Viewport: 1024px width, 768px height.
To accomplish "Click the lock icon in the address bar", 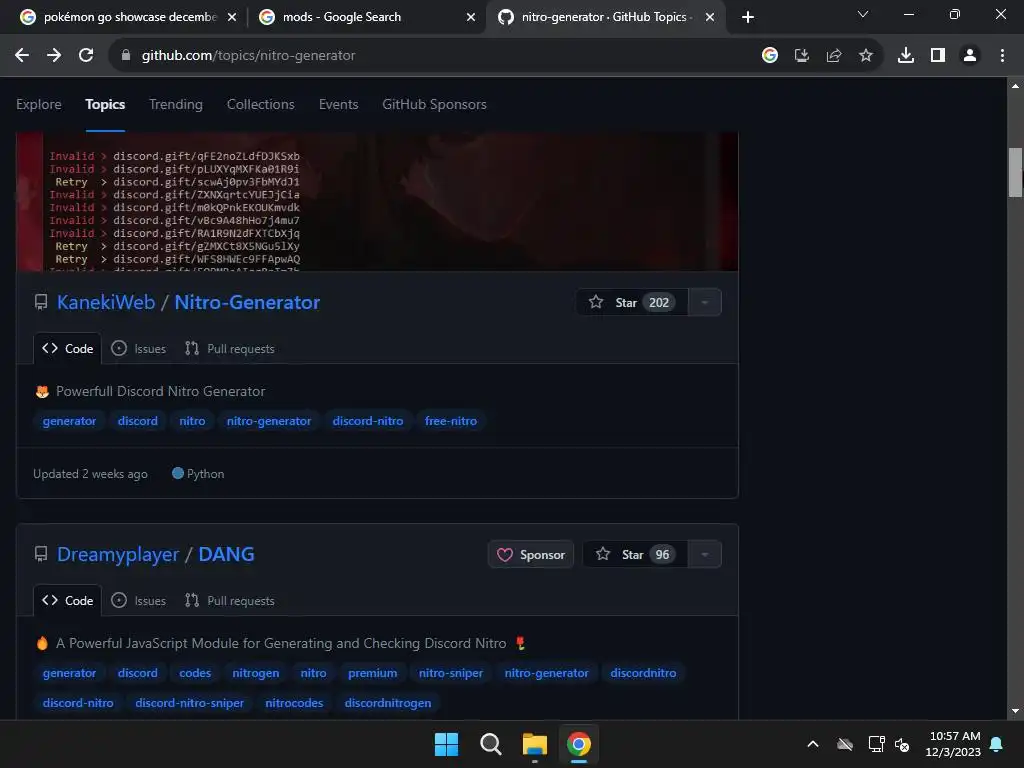I will [x=126, y=56].
